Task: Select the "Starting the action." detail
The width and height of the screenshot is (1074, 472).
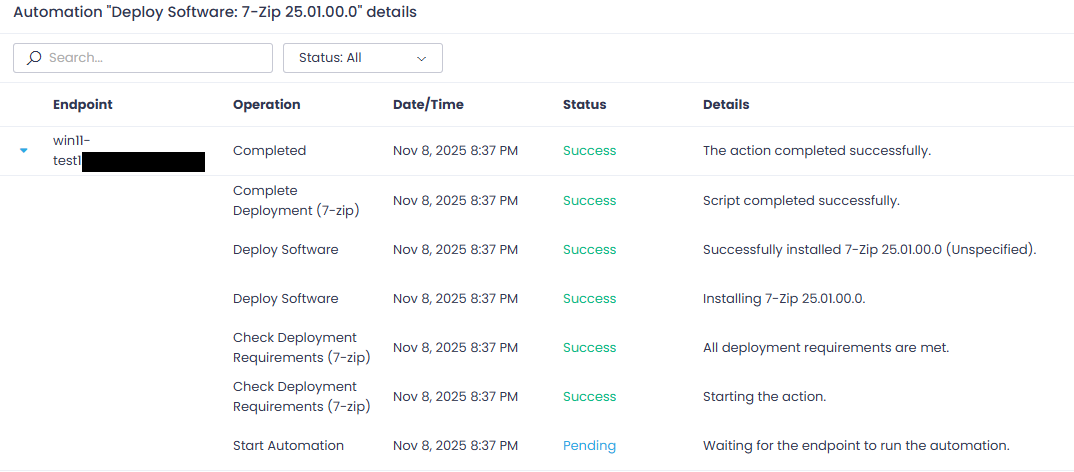Action: click(764, 396)
